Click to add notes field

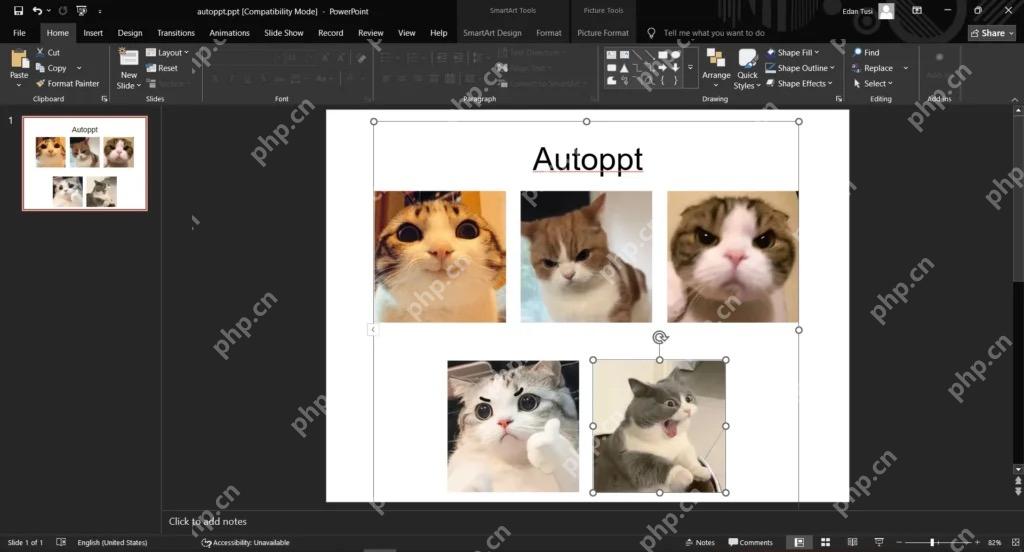(x=208, y=521)
